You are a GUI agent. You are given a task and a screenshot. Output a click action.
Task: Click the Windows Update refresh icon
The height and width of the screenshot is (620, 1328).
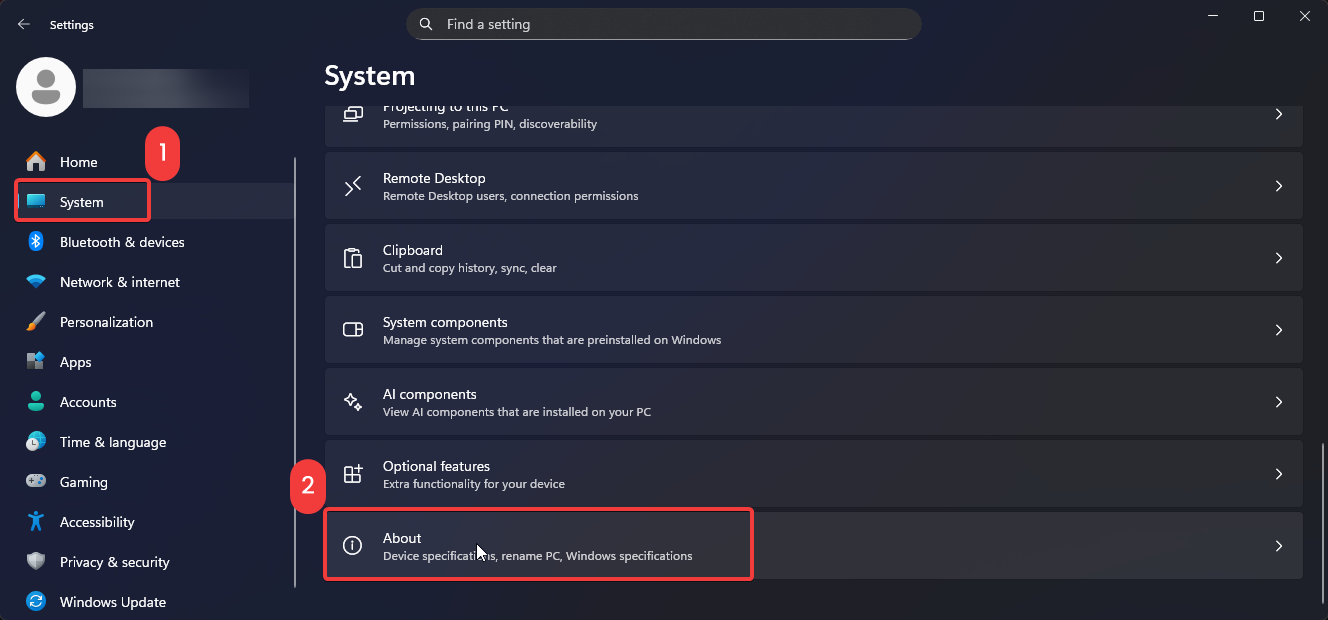click(x=36, y=602)
